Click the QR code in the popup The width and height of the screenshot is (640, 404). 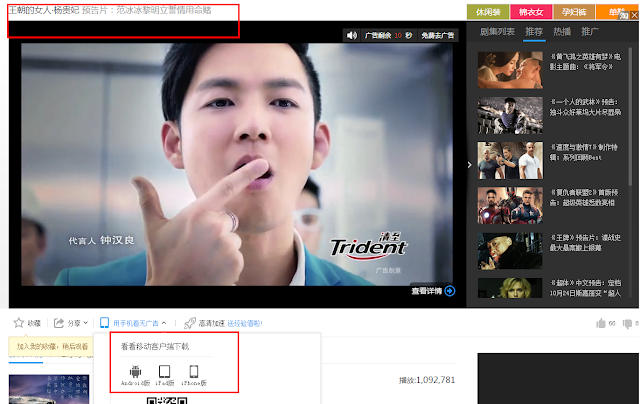[167, 400]
